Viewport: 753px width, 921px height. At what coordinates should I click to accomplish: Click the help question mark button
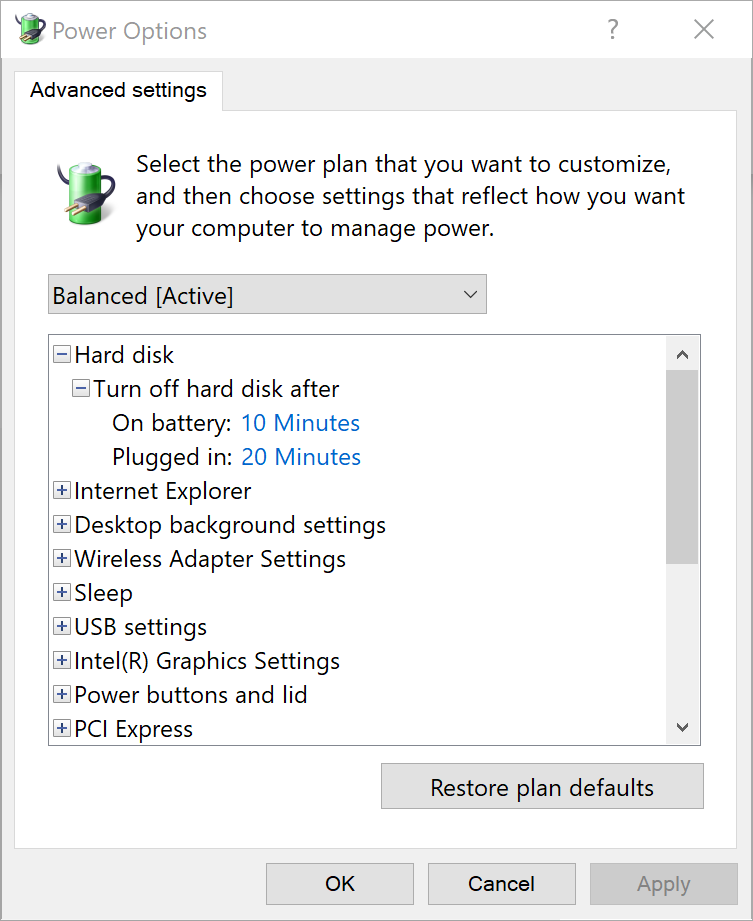(x=613, y=30)
